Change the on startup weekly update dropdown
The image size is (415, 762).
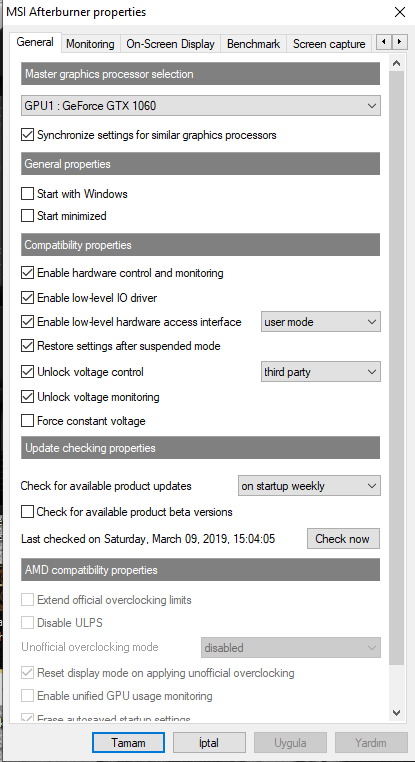tap(309, 486)
